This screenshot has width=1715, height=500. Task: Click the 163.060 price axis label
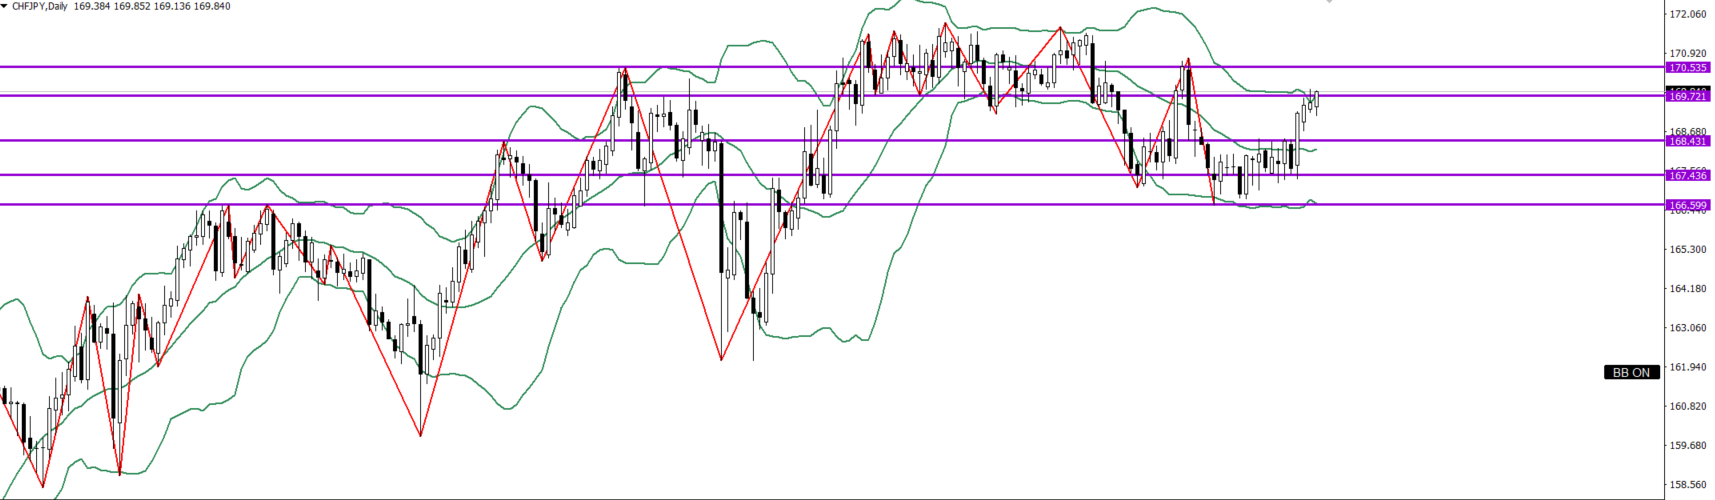click(x=1687, y=328)
